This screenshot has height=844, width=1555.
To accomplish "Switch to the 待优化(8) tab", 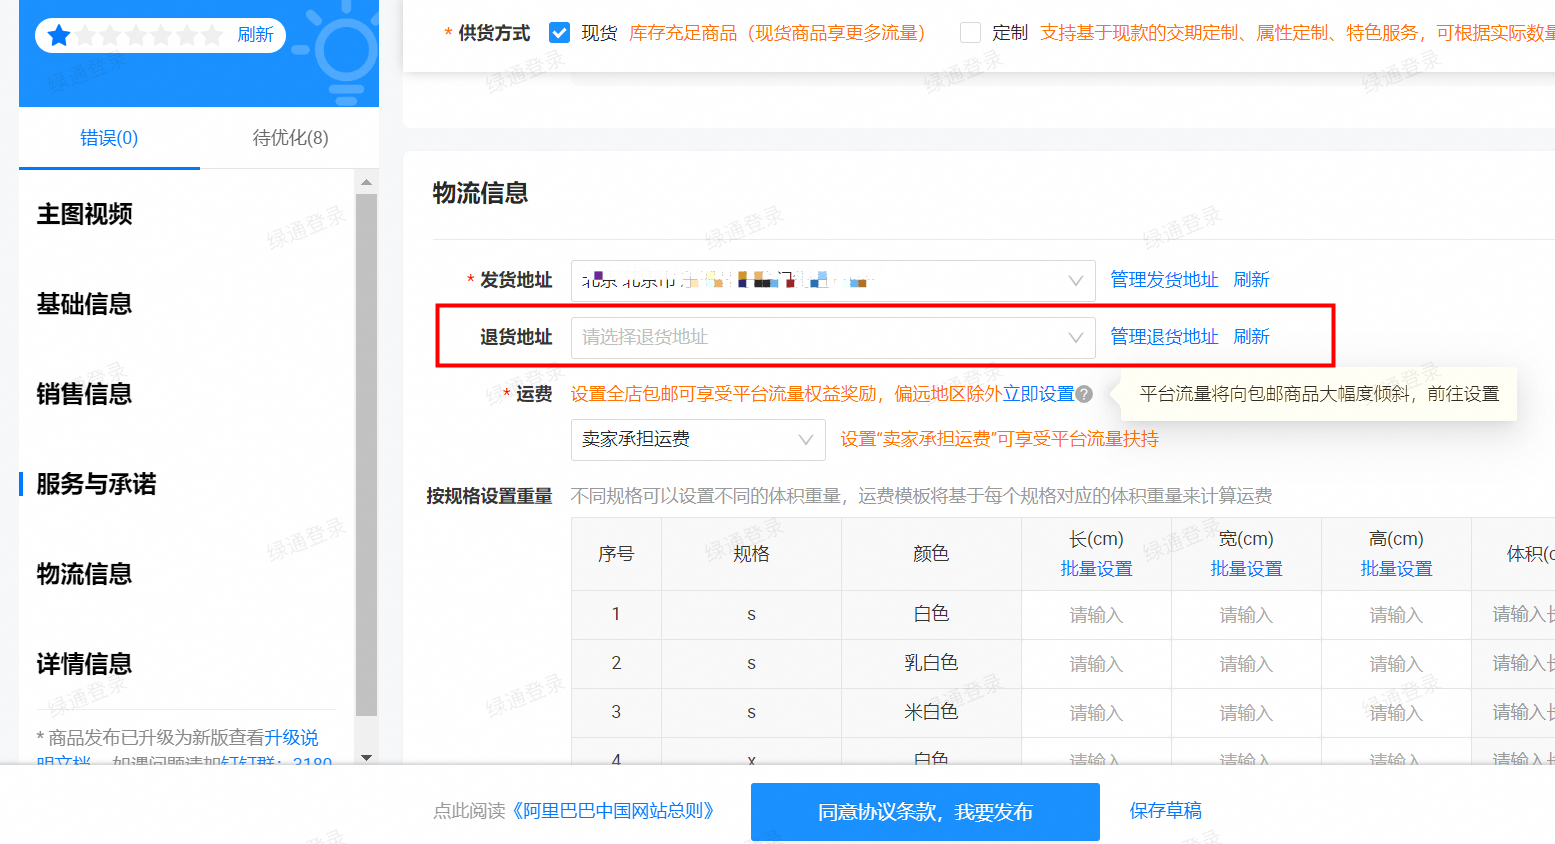I will (x=290, y=138).
